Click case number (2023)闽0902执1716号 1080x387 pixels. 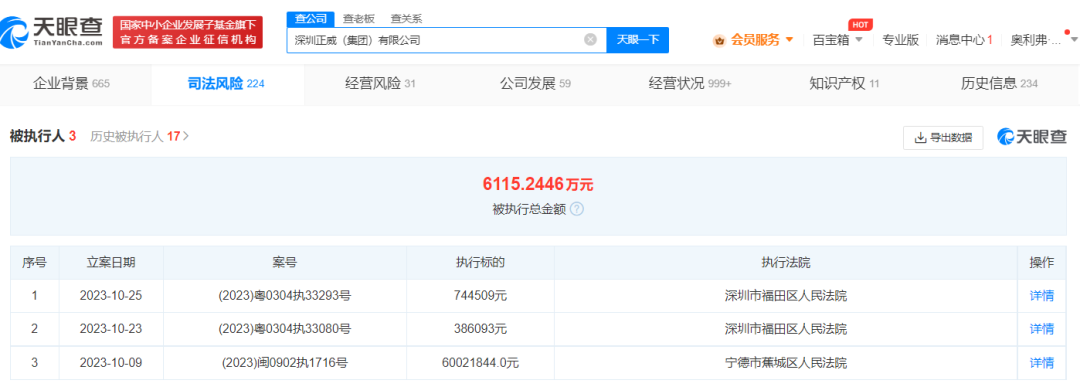tap(284, 362)
